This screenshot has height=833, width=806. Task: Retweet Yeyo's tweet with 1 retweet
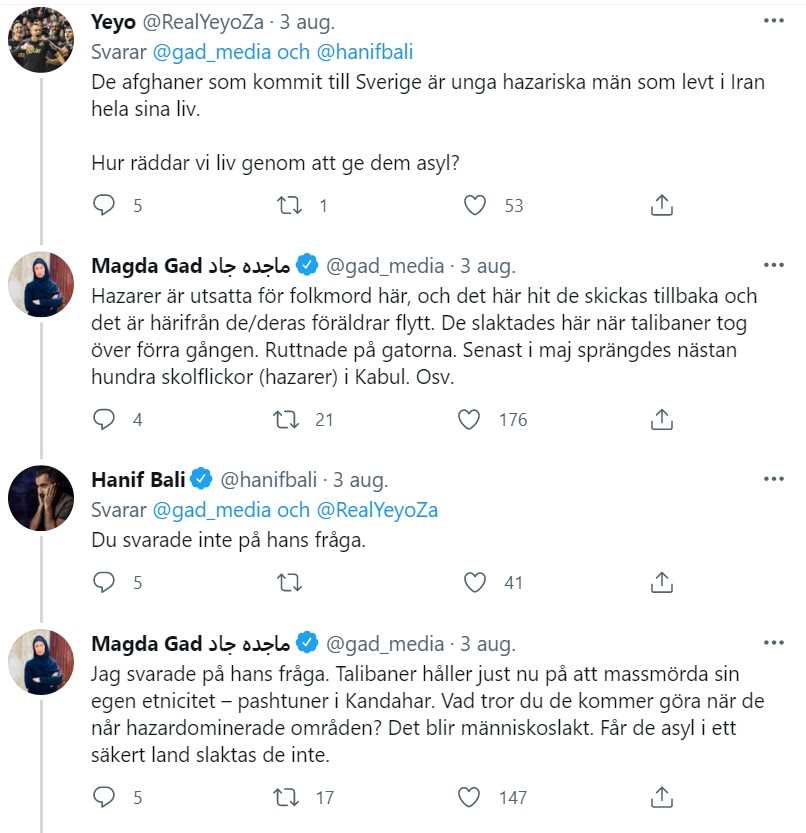(288, 205)
